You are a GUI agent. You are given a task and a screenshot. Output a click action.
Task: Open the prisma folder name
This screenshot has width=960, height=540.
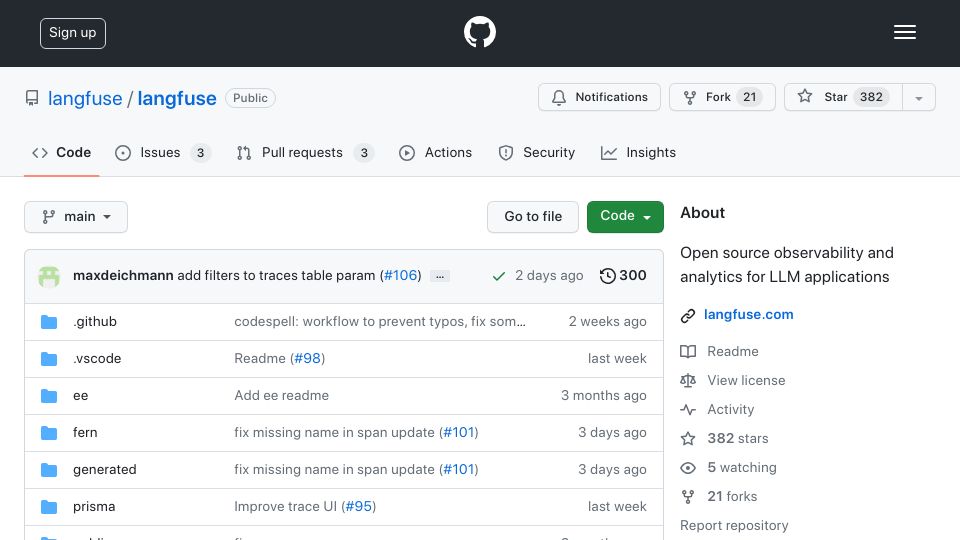coord(94,506)
